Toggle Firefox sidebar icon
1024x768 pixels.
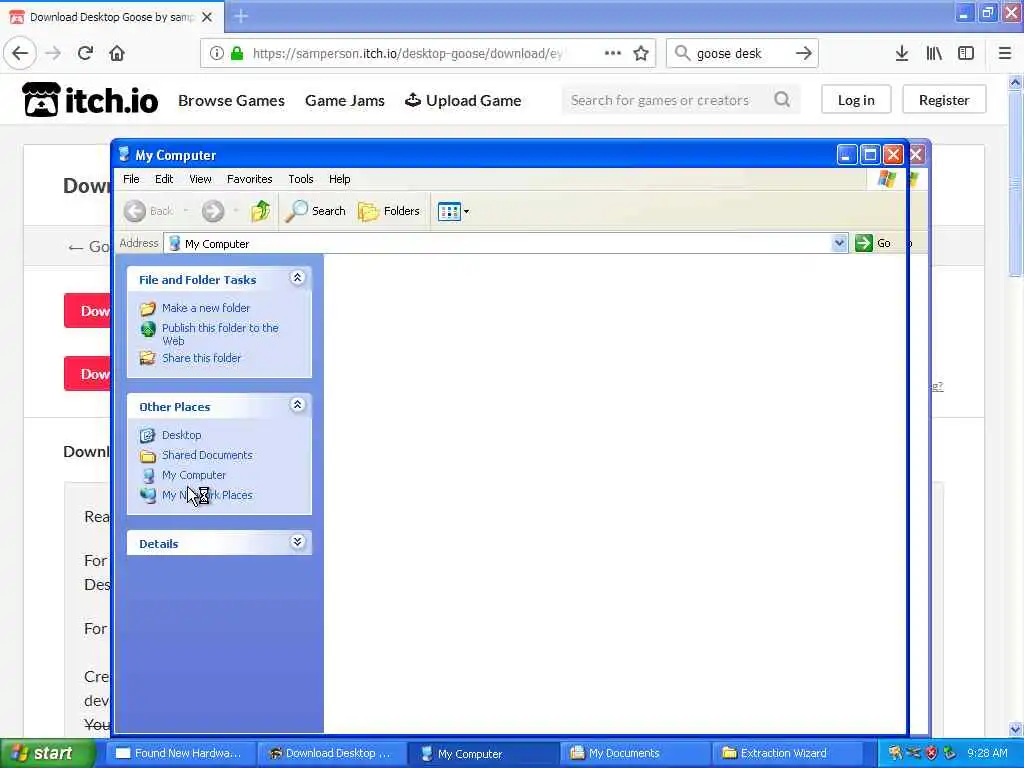coord(966,53)
